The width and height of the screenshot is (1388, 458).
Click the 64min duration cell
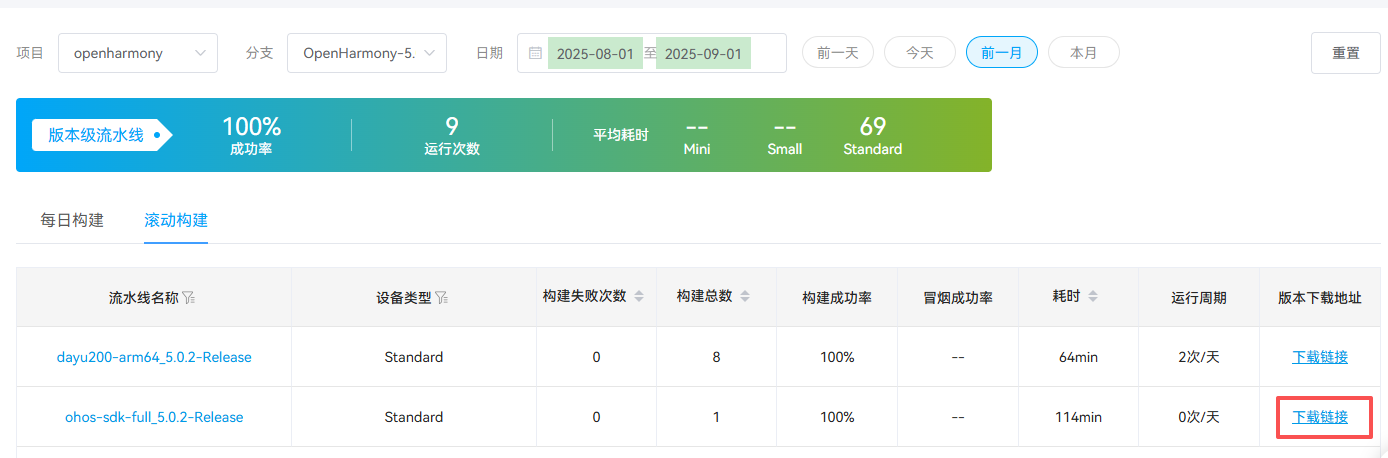[1078, 357]
